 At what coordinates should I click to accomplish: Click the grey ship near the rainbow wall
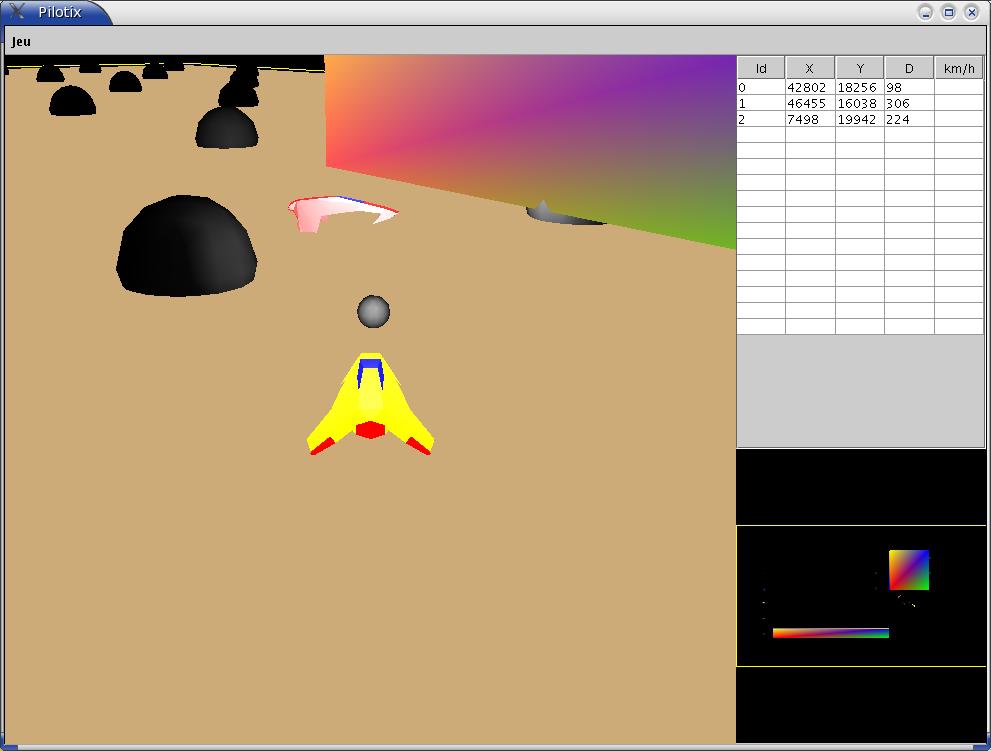point(564,214)
